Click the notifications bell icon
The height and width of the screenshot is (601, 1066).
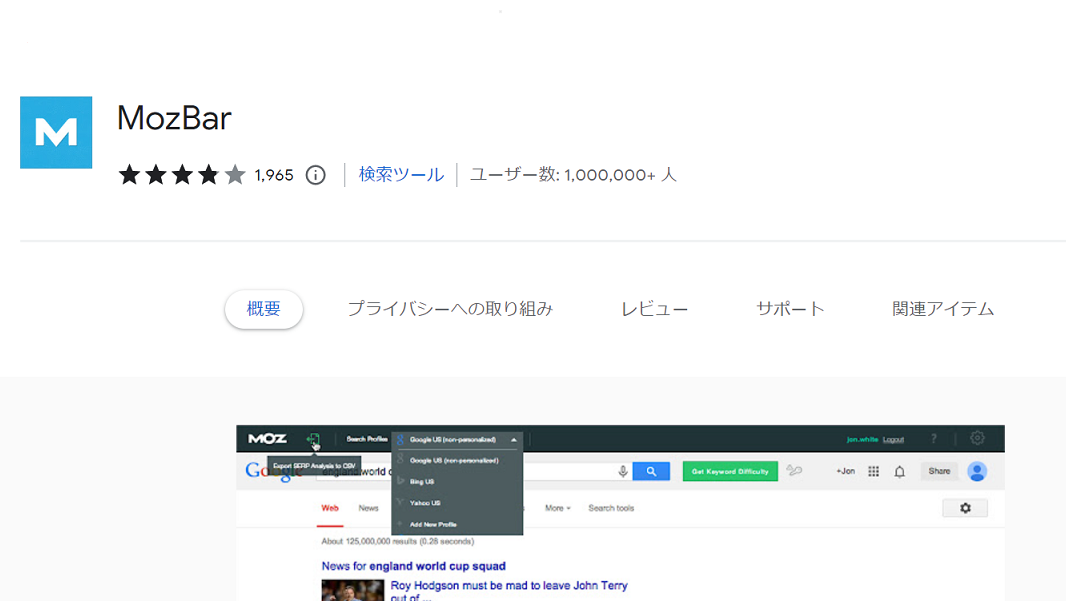[x=898, y=471]
